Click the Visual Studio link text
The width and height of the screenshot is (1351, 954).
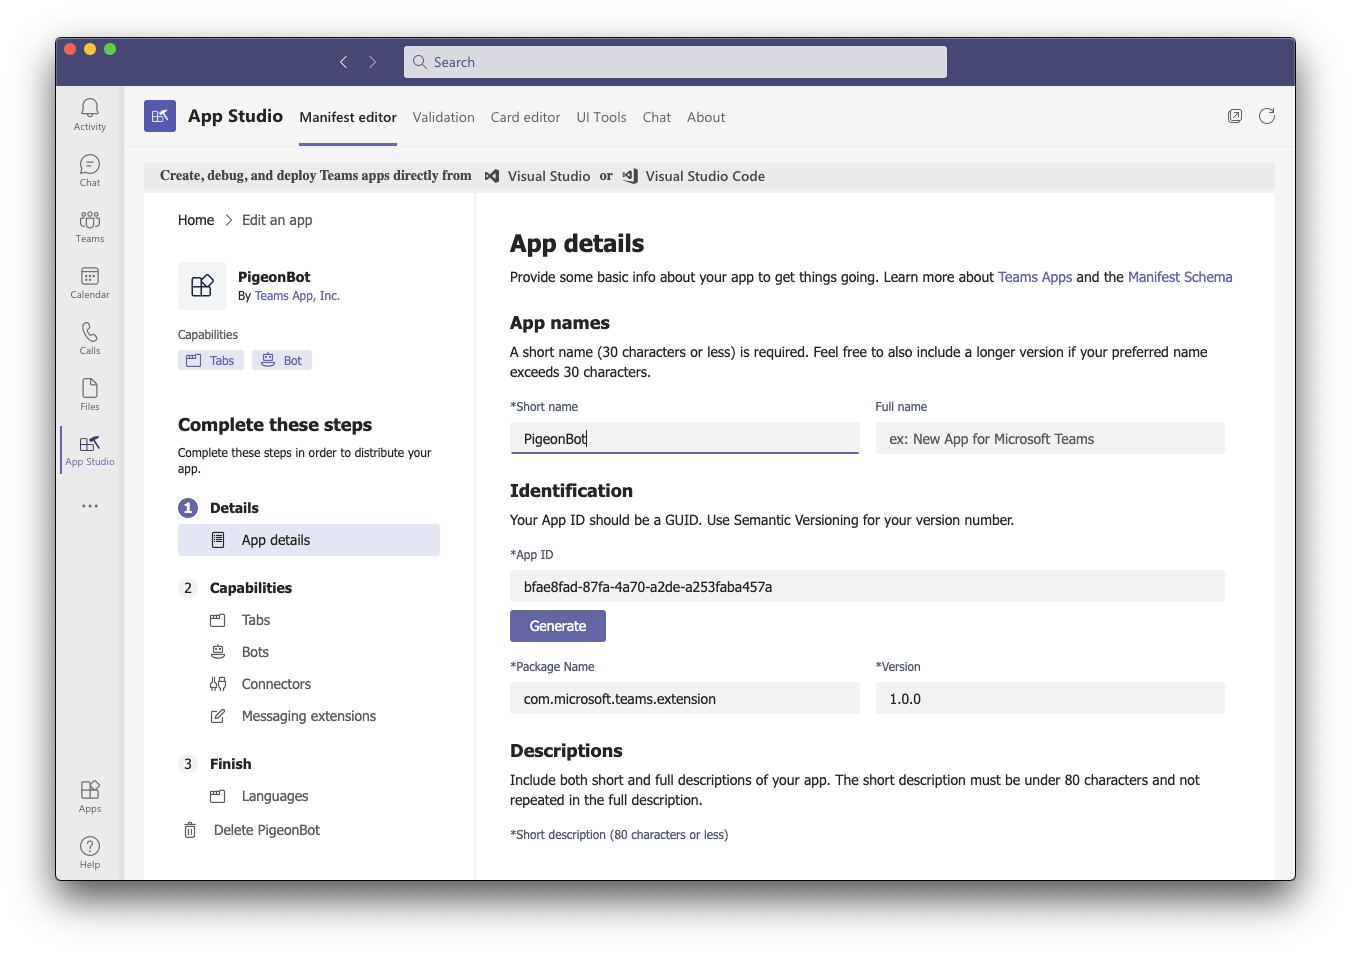[x=549, y=176]
